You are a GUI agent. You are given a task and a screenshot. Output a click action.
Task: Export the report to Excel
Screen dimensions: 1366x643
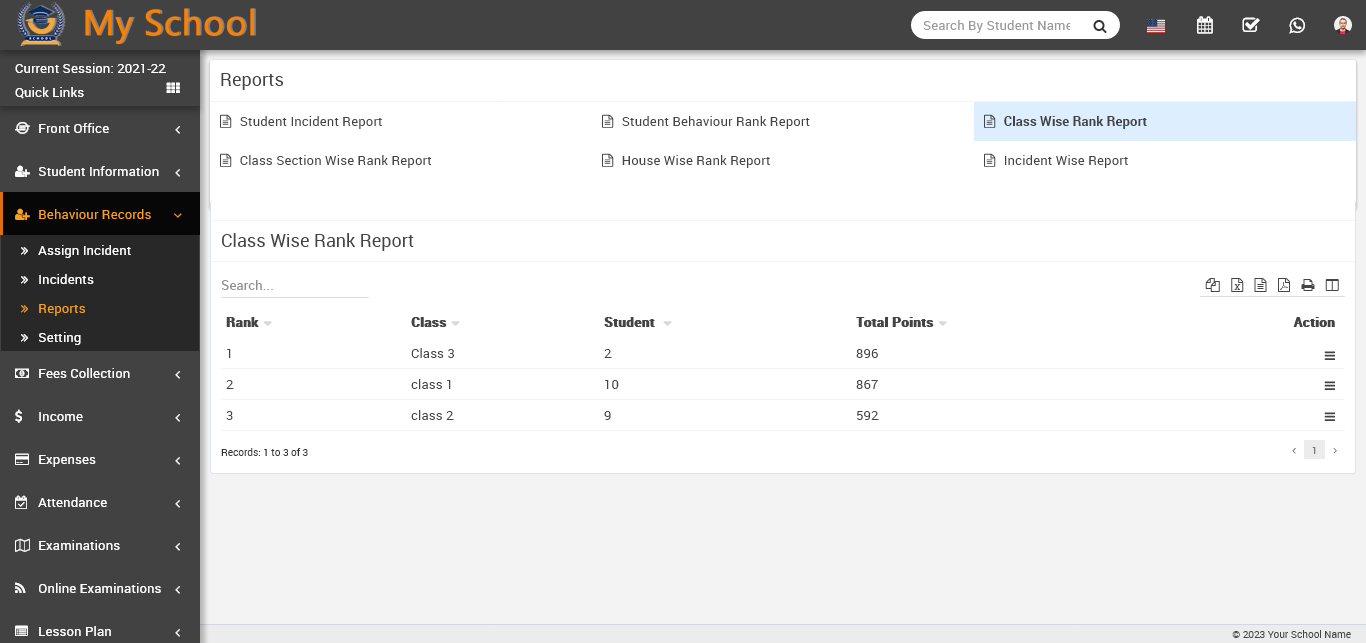1237,285
